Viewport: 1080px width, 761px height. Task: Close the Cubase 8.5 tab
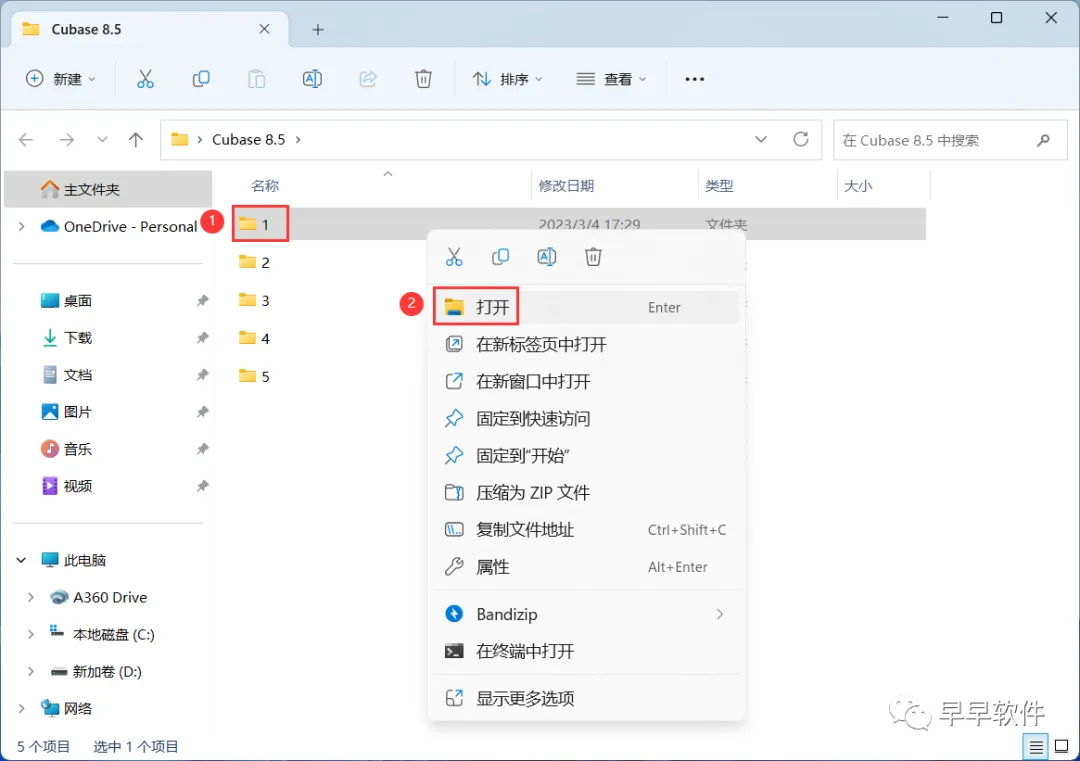click(264, 29)
